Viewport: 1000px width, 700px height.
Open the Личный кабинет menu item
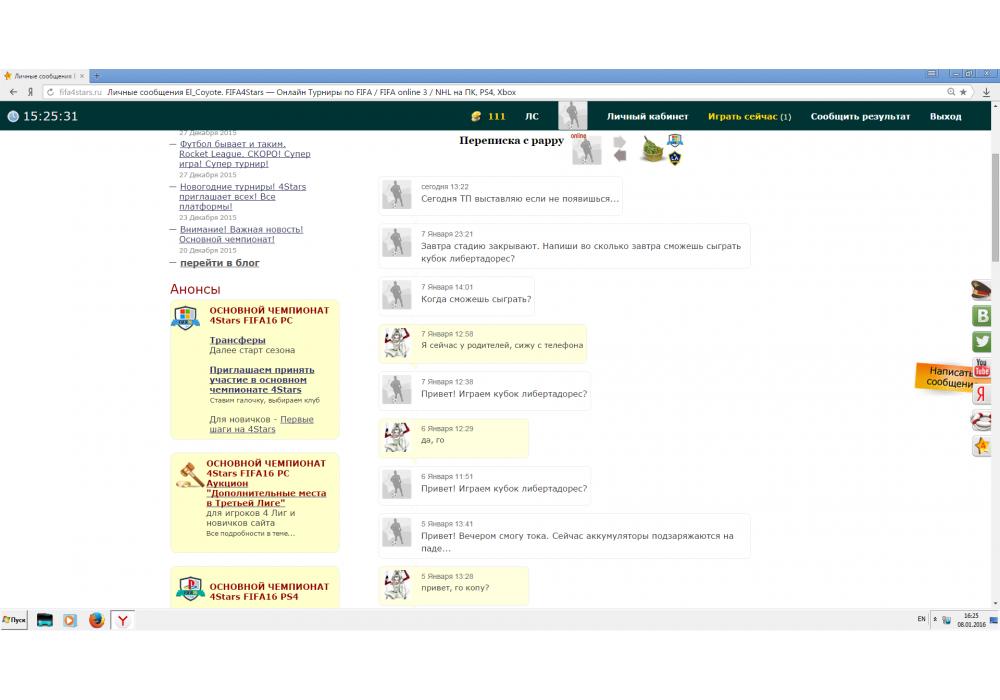click(647, 116)
